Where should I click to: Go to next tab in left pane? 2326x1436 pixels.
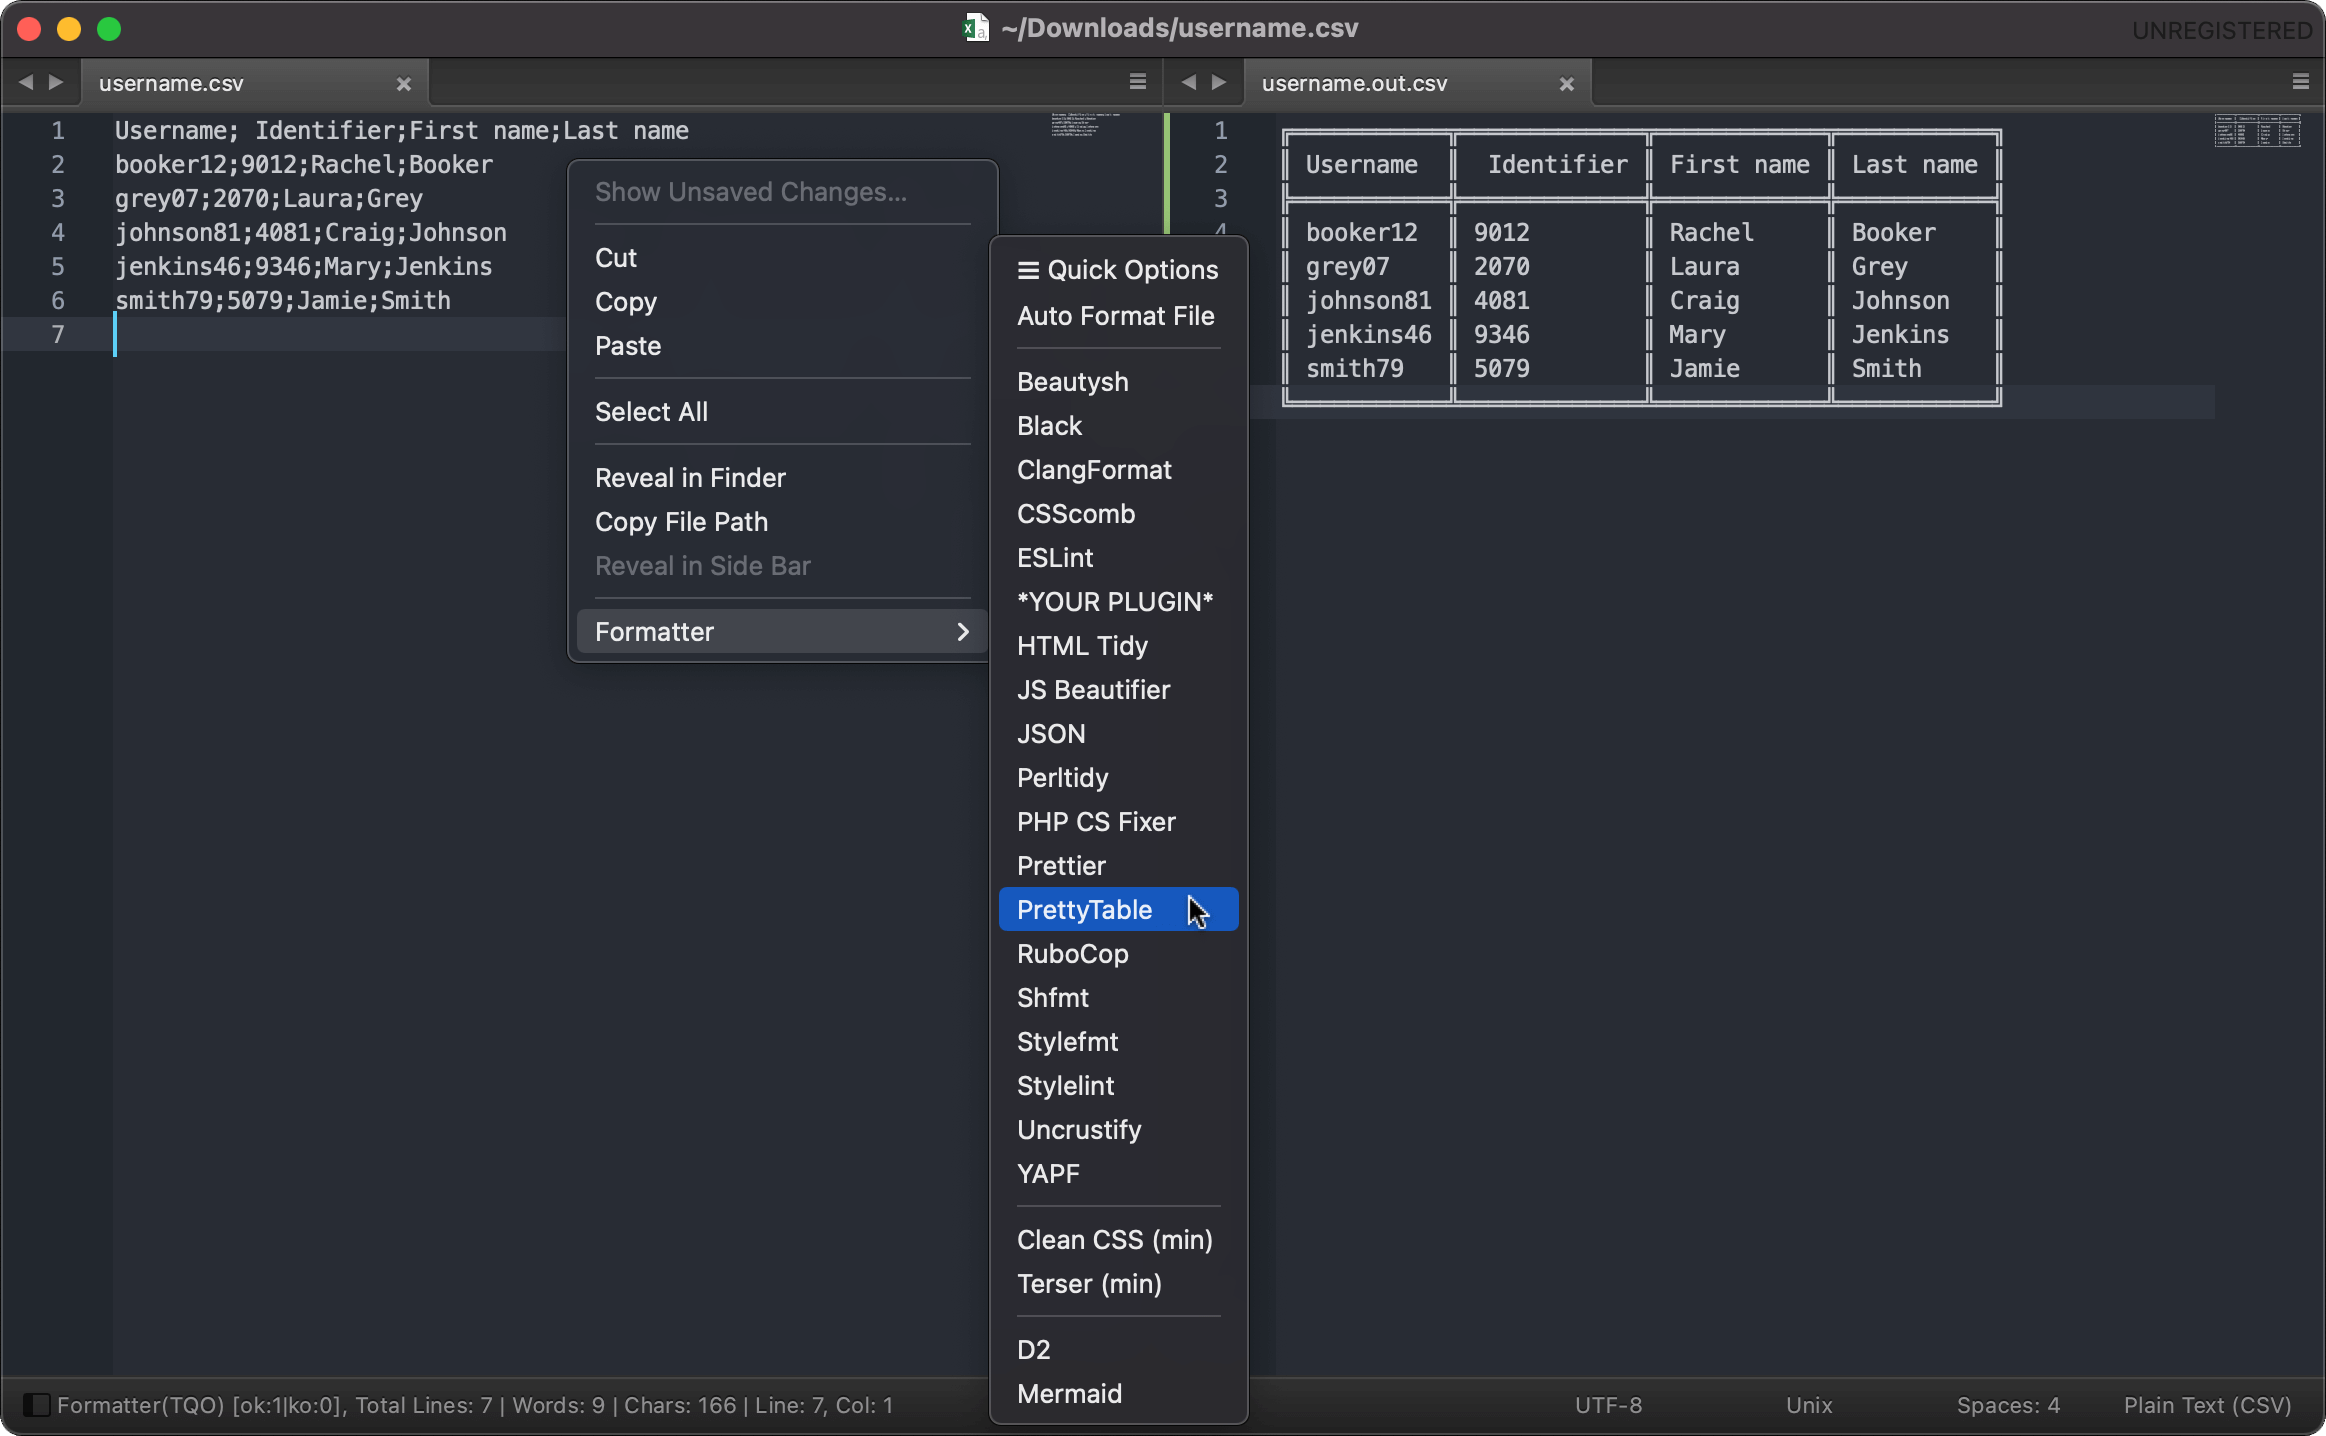pyautogui.click(x=56, y=82)
